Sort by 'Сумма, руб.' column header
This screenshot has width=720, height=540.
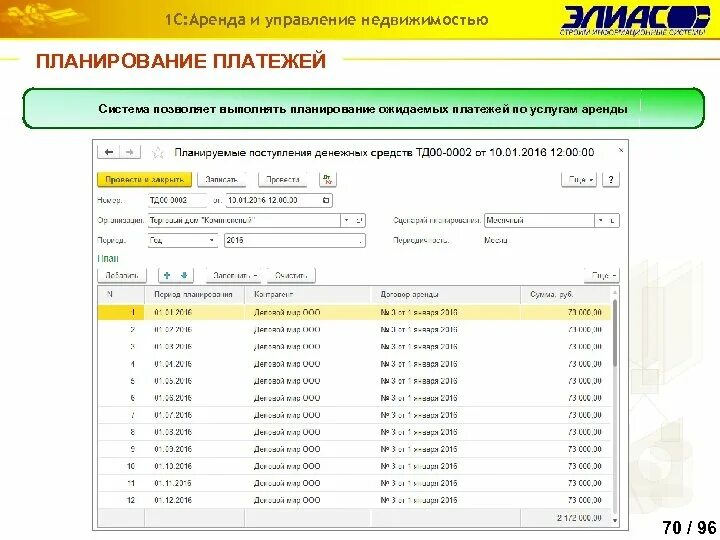coord(566,294)
